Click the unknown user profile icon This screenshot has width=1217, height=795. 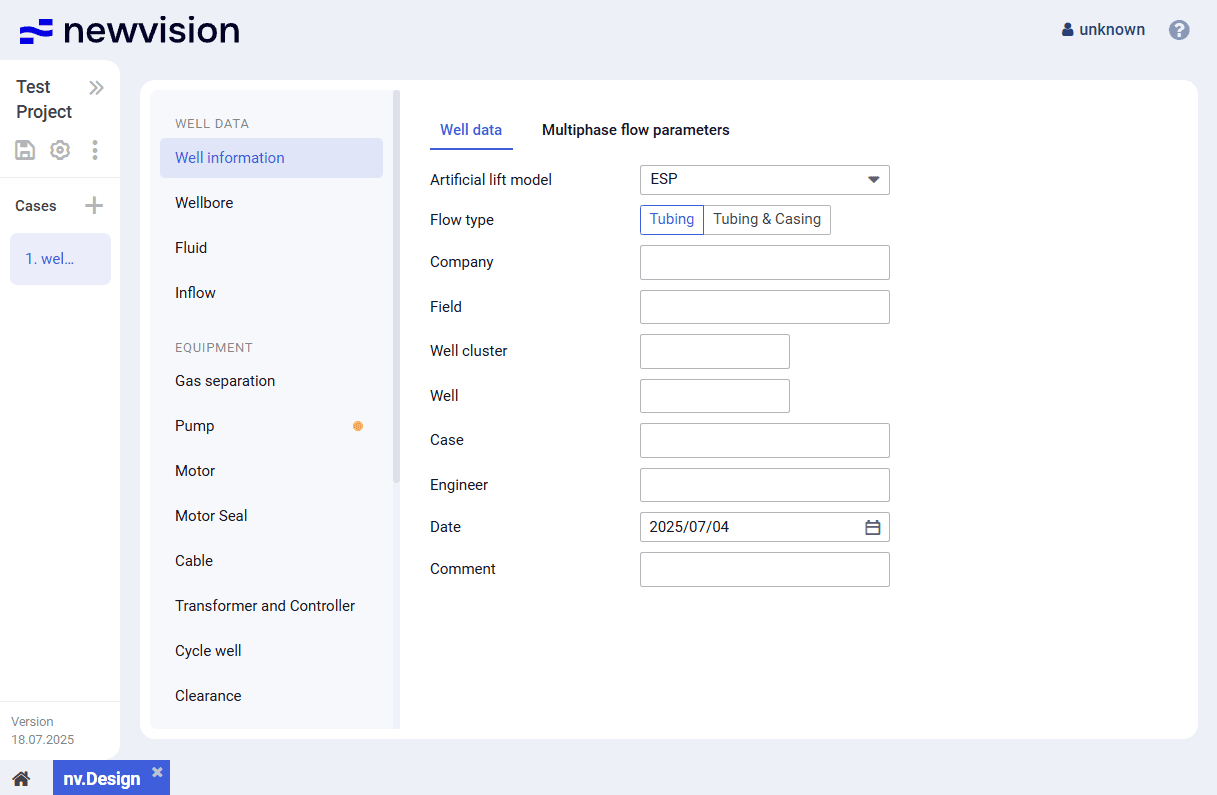1068,30
